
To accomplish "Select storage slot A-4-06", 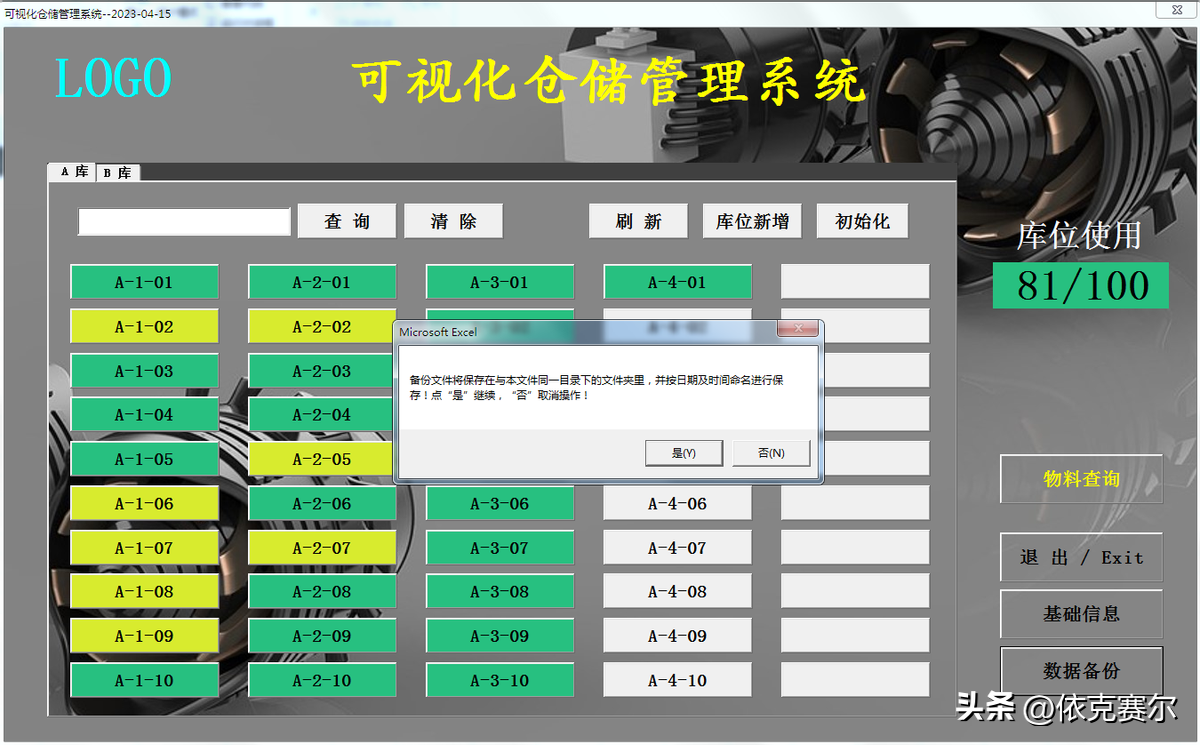I will [x=677, y=503].
